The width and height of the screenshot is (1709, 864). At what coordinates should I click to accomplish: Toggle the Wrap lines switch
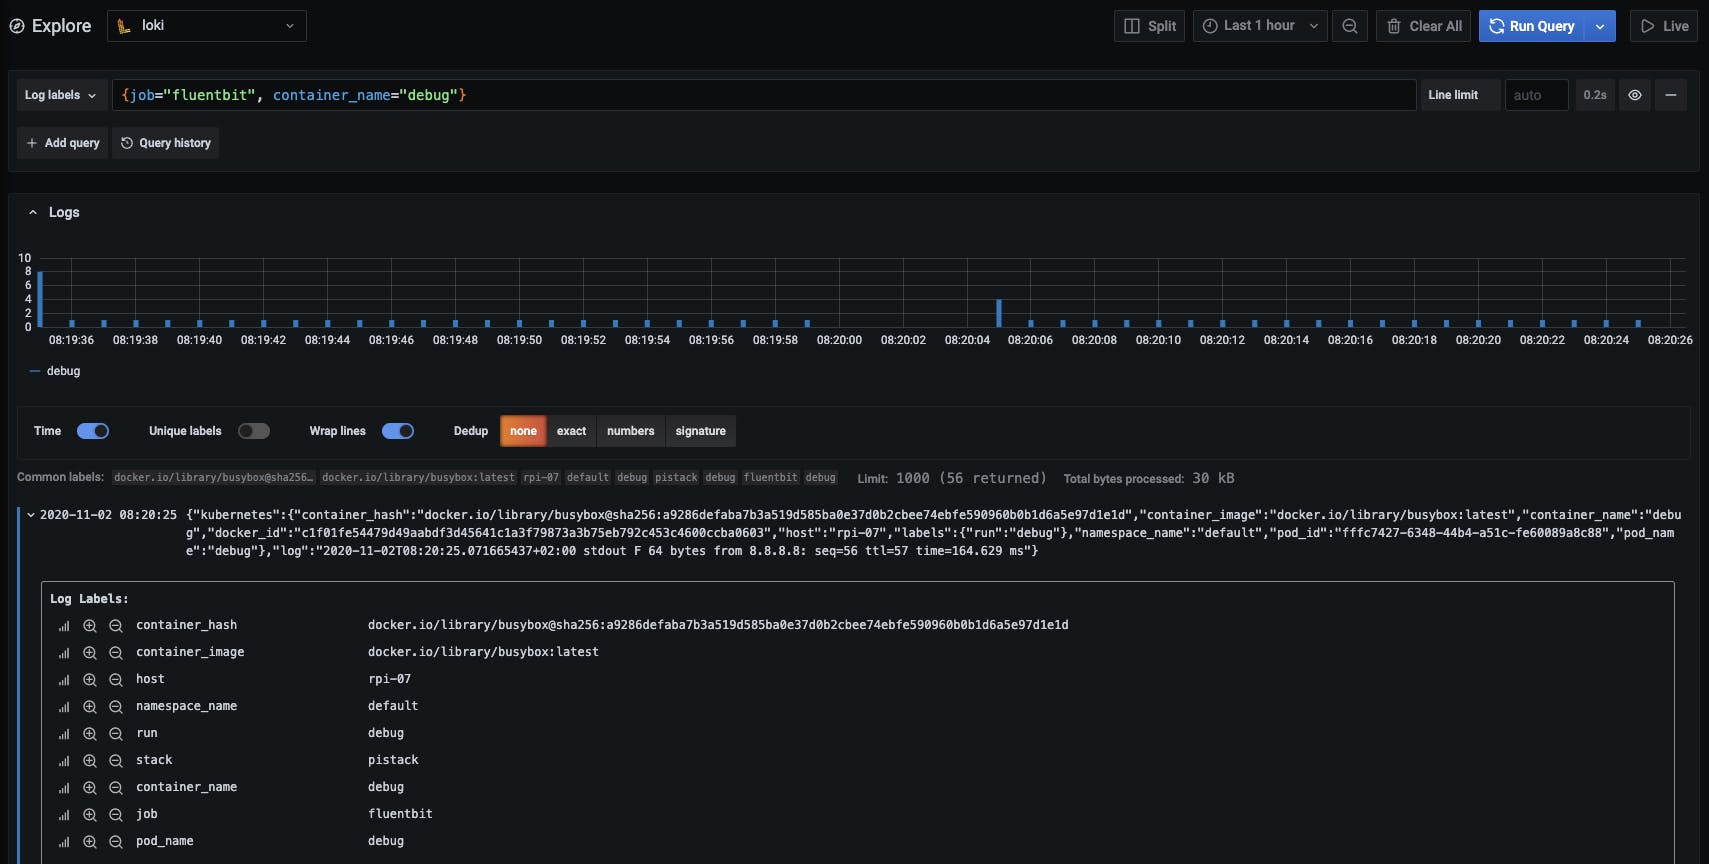398,431
